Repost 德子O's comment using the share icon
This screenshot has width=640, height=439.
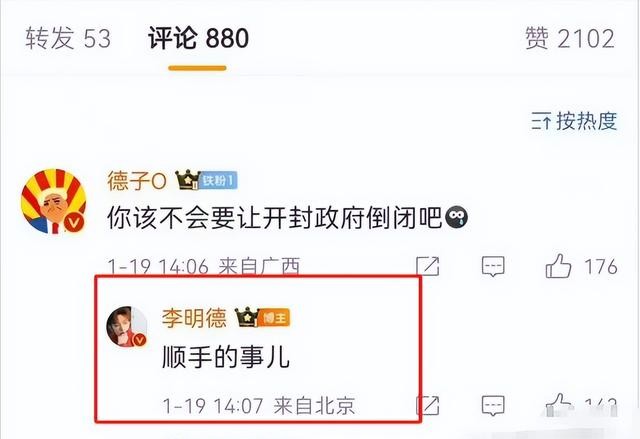point(427,266)
